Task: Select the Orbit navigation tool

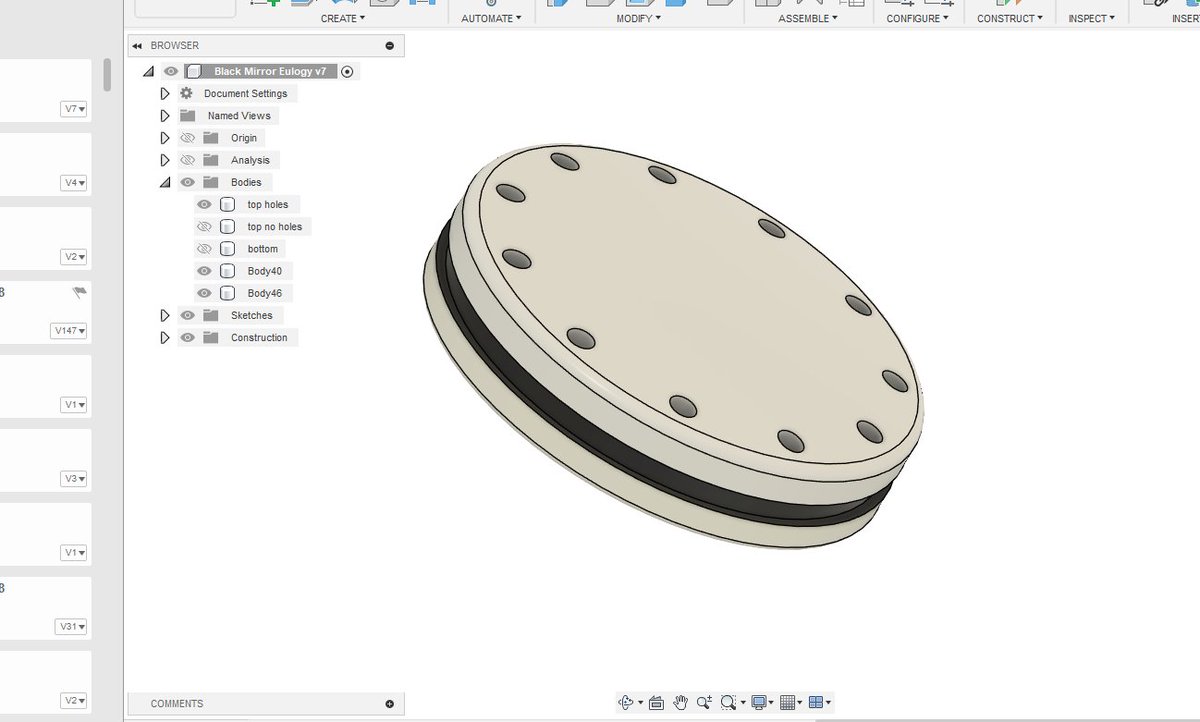Action: [x=626, y=702]
